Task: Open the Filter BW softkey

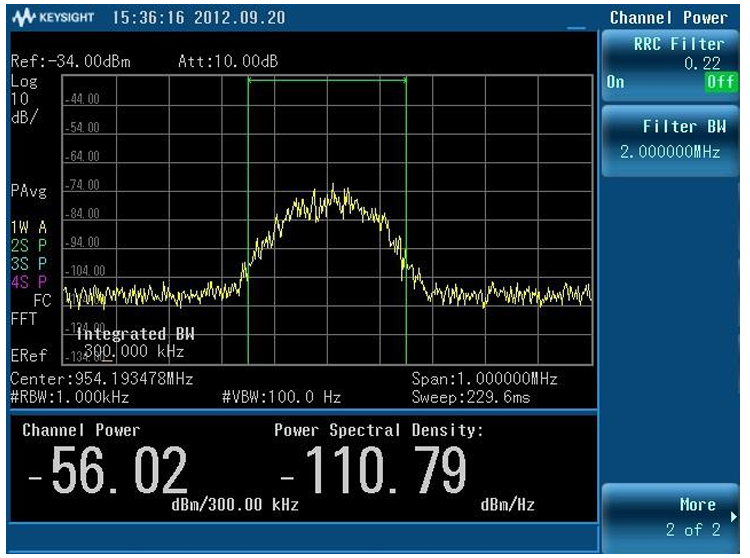Action: pyautogui.click(x=671, y=141)
